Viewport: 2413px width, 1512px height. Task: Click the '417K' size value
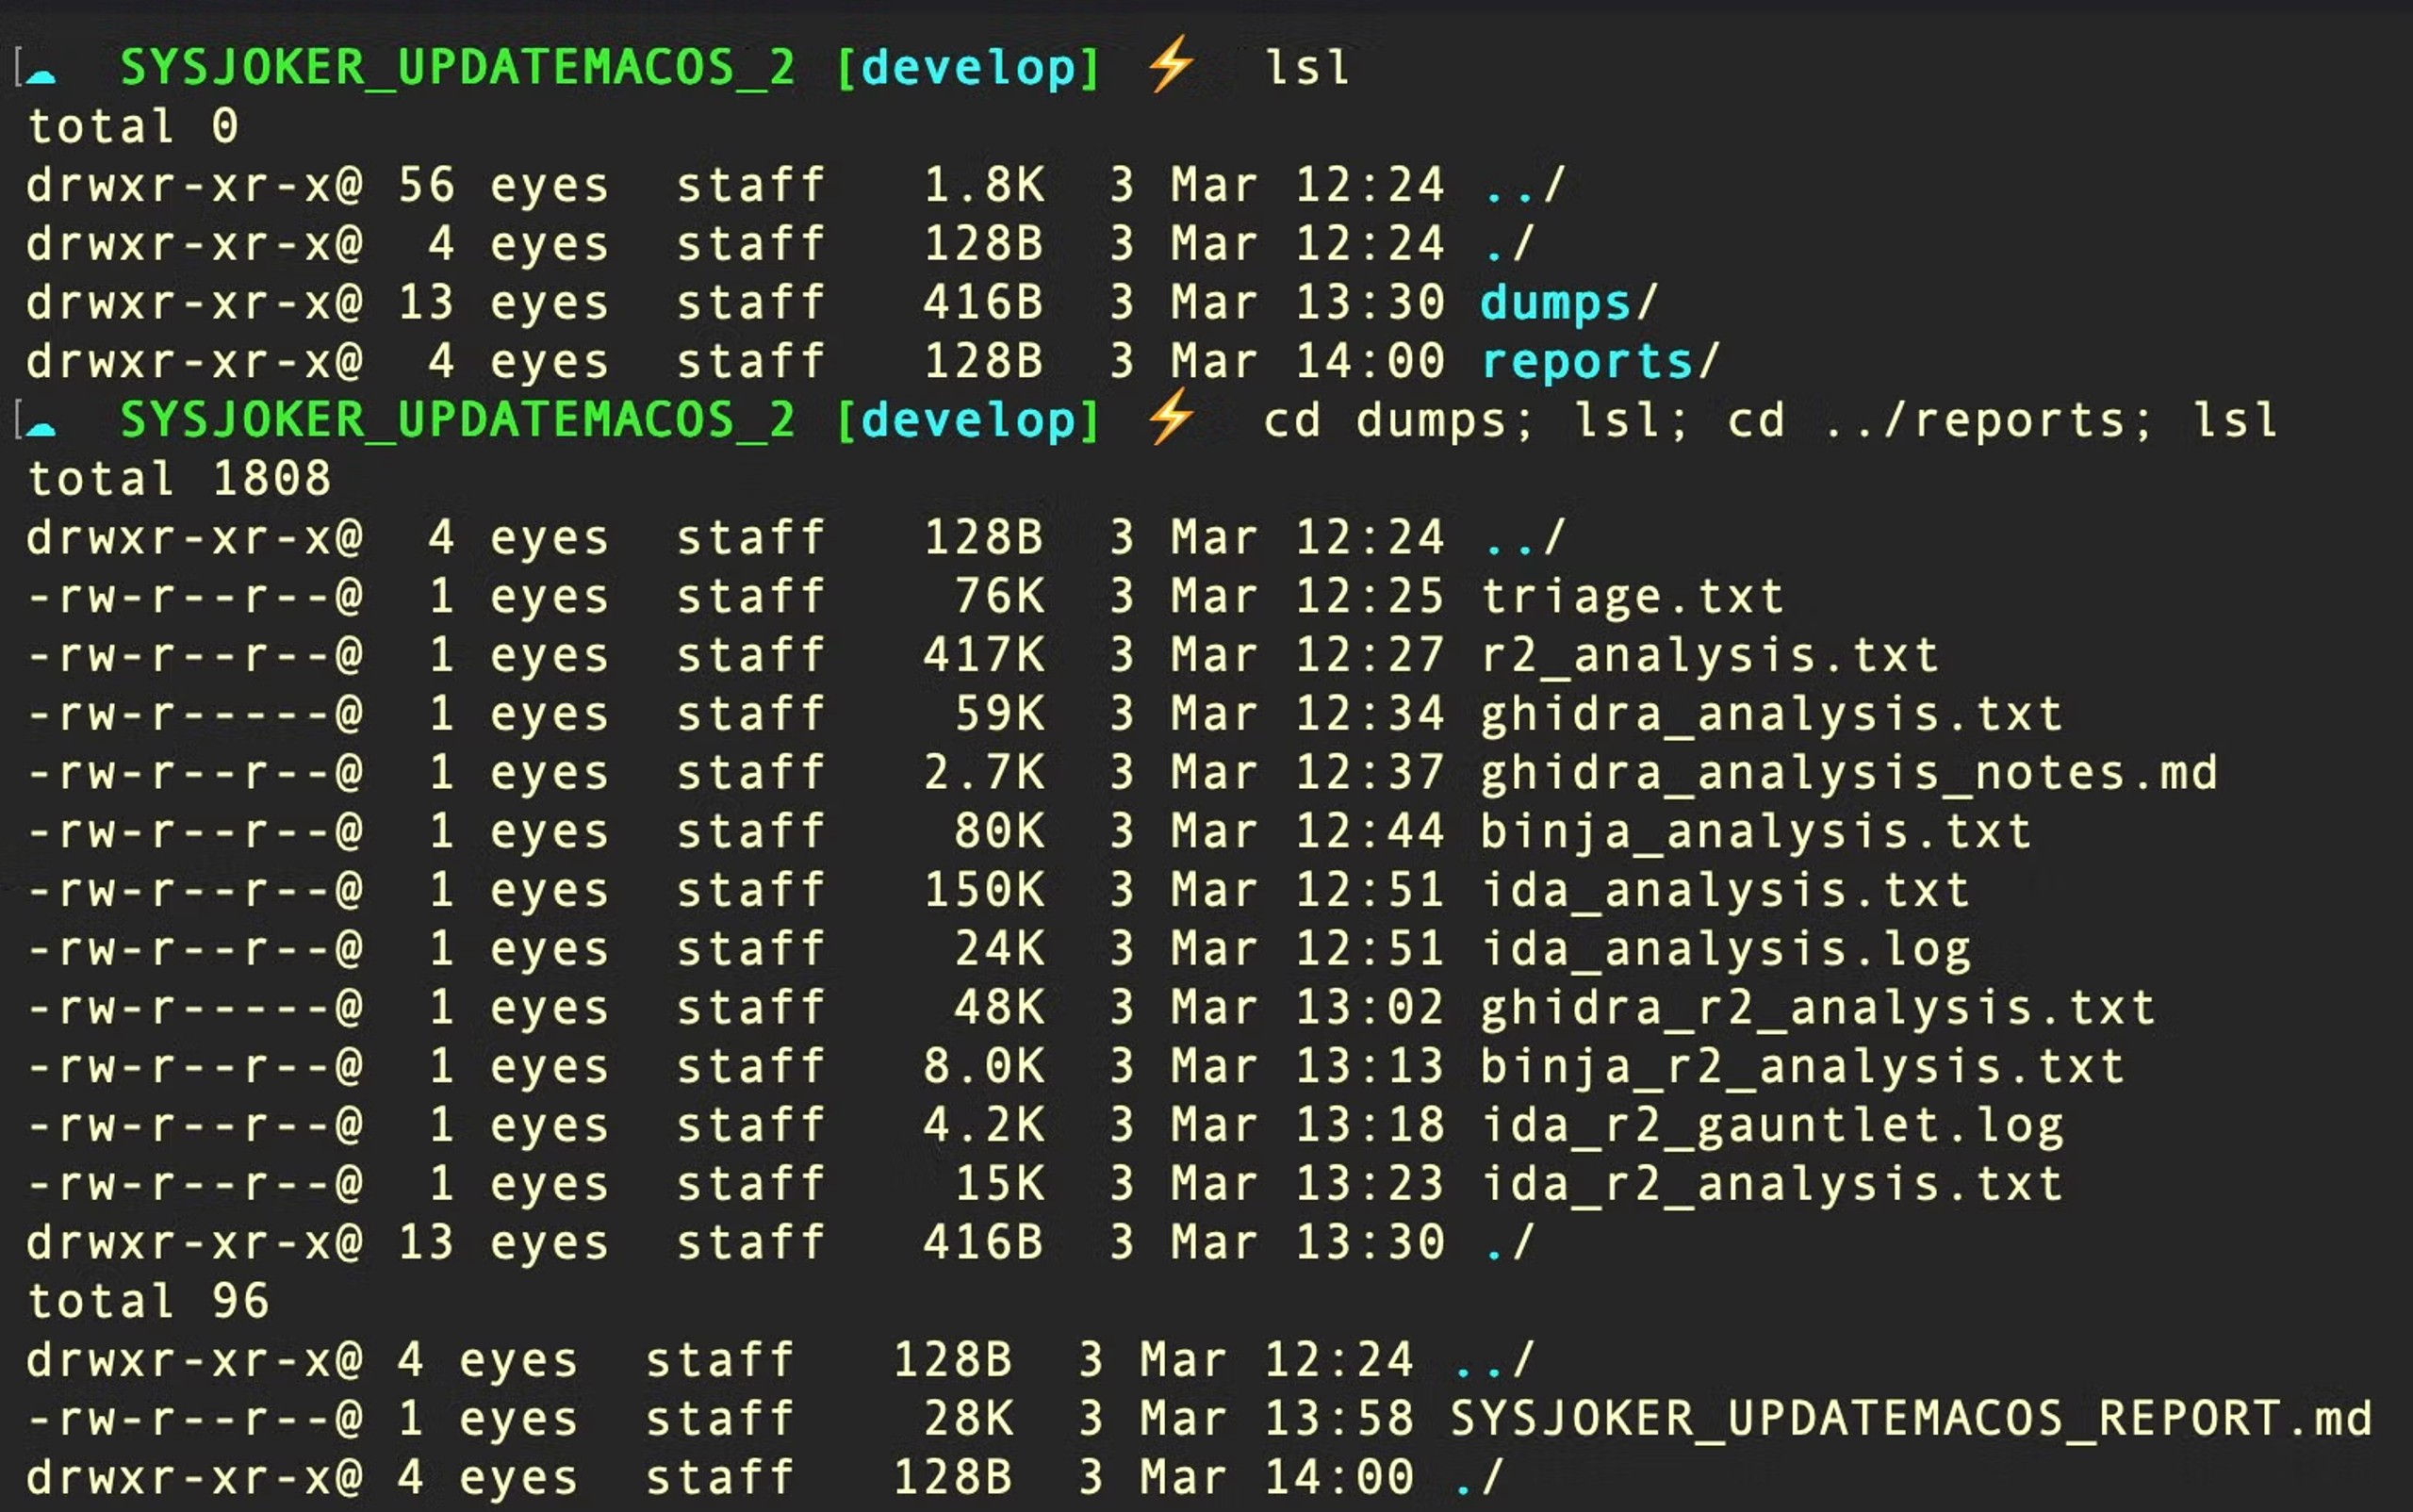click(984, 656)
